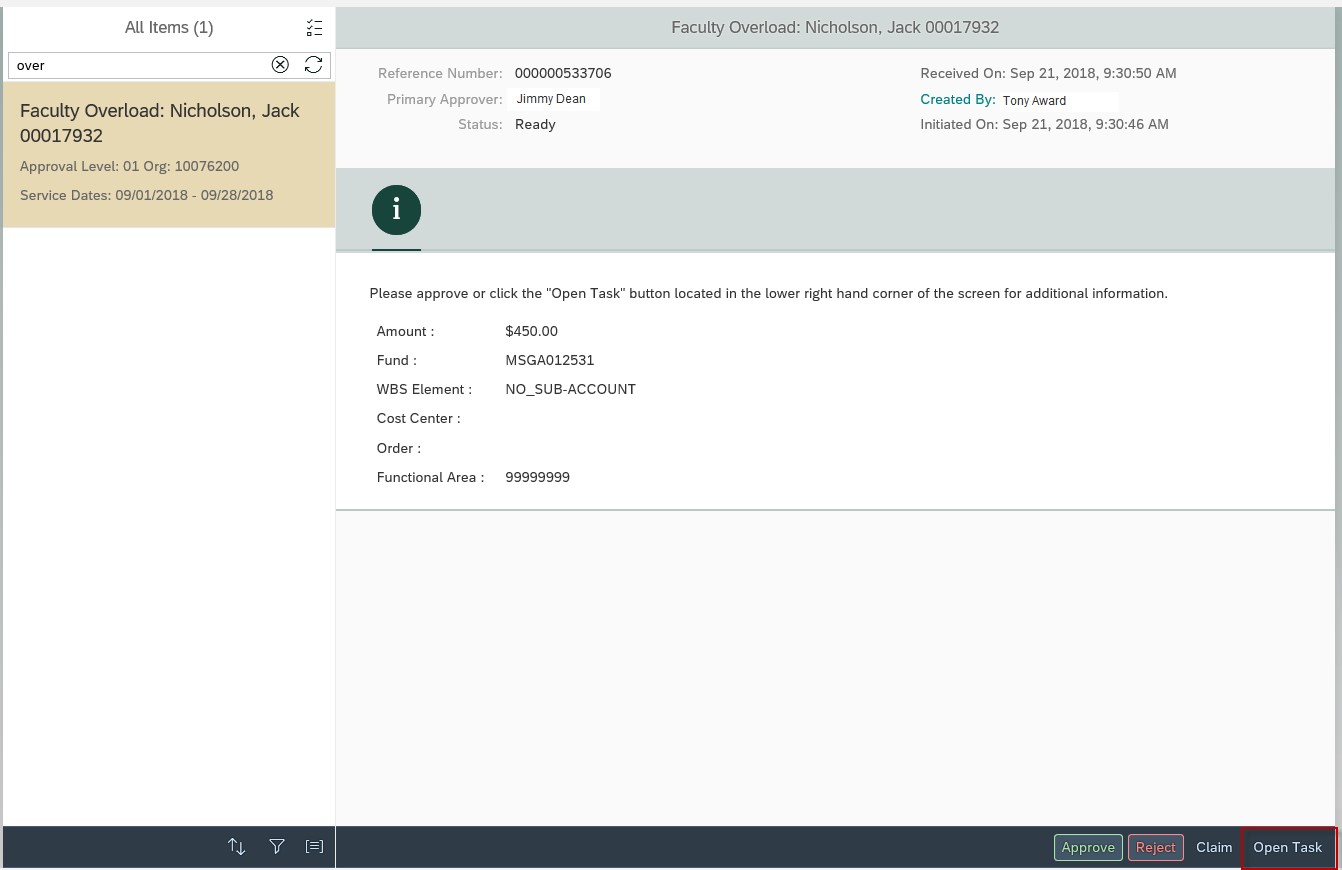Screen dimensions: 1342x870
Task: Reject the faculty overload request
Action: coord(1155,848)
